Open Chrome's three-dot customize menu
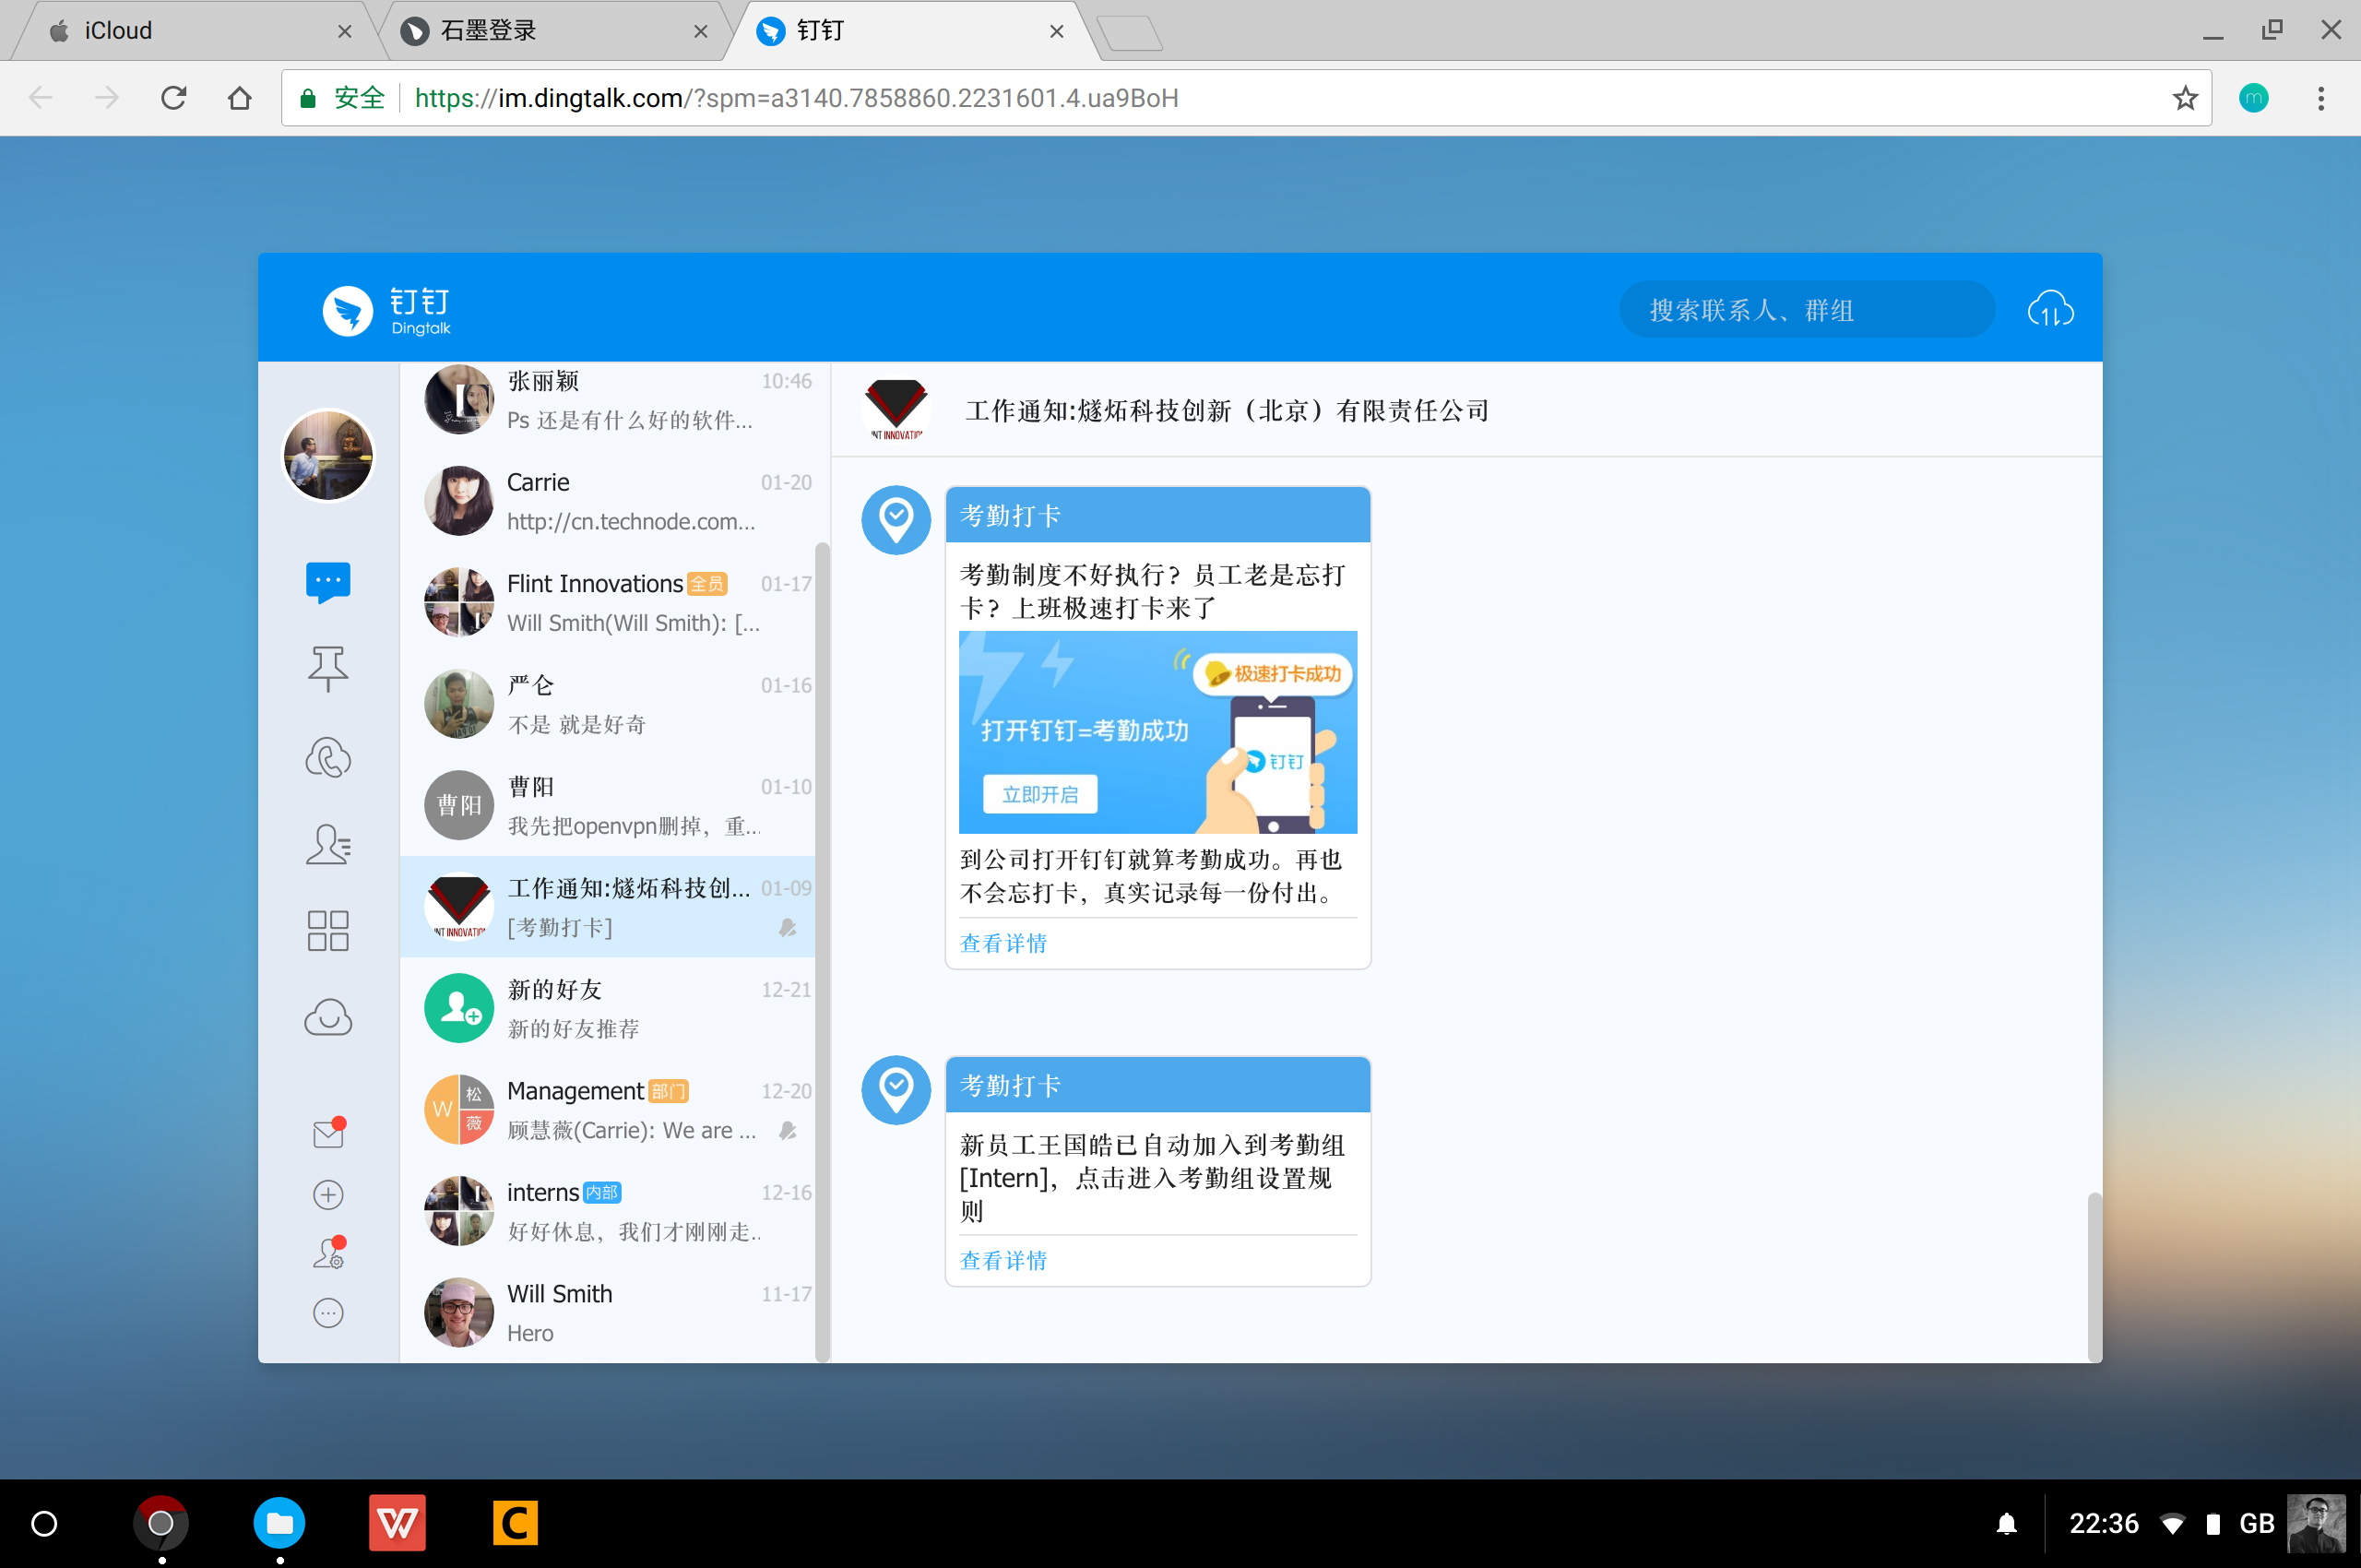This screenshot has width=2361, height=1568. click(x=2321, y=98)
